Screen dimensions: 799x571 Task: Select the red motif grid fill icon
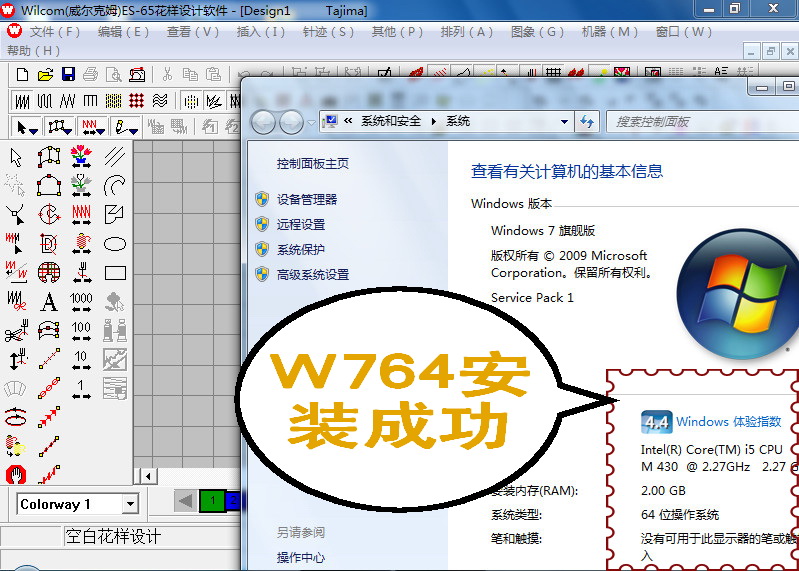pos(137,101)
